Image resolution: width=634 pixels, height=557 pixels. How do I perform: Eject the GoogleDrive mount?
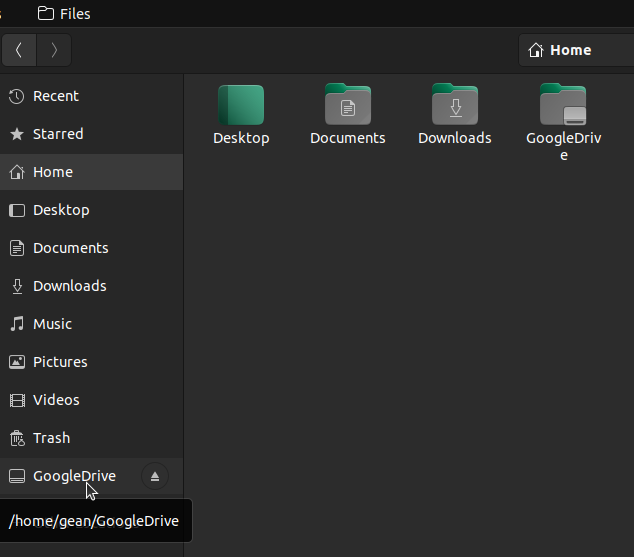point(155,476)
